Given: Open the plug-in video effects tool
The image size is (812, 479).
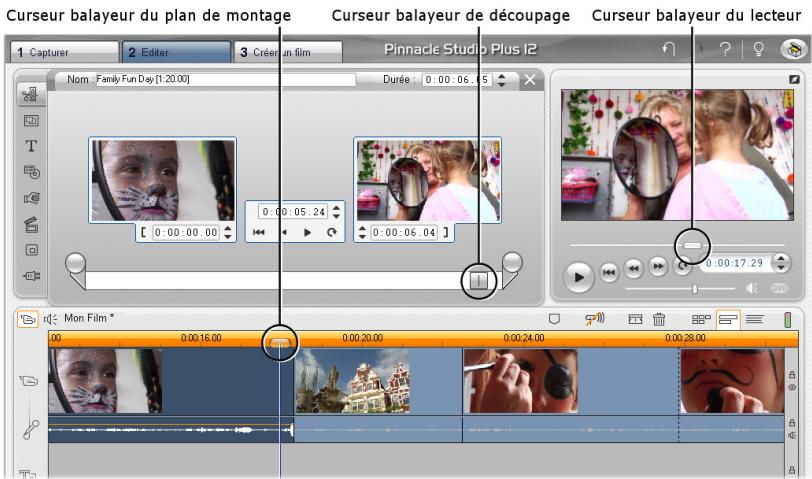Looking at the screenshot, I should (x=31, y=275).
